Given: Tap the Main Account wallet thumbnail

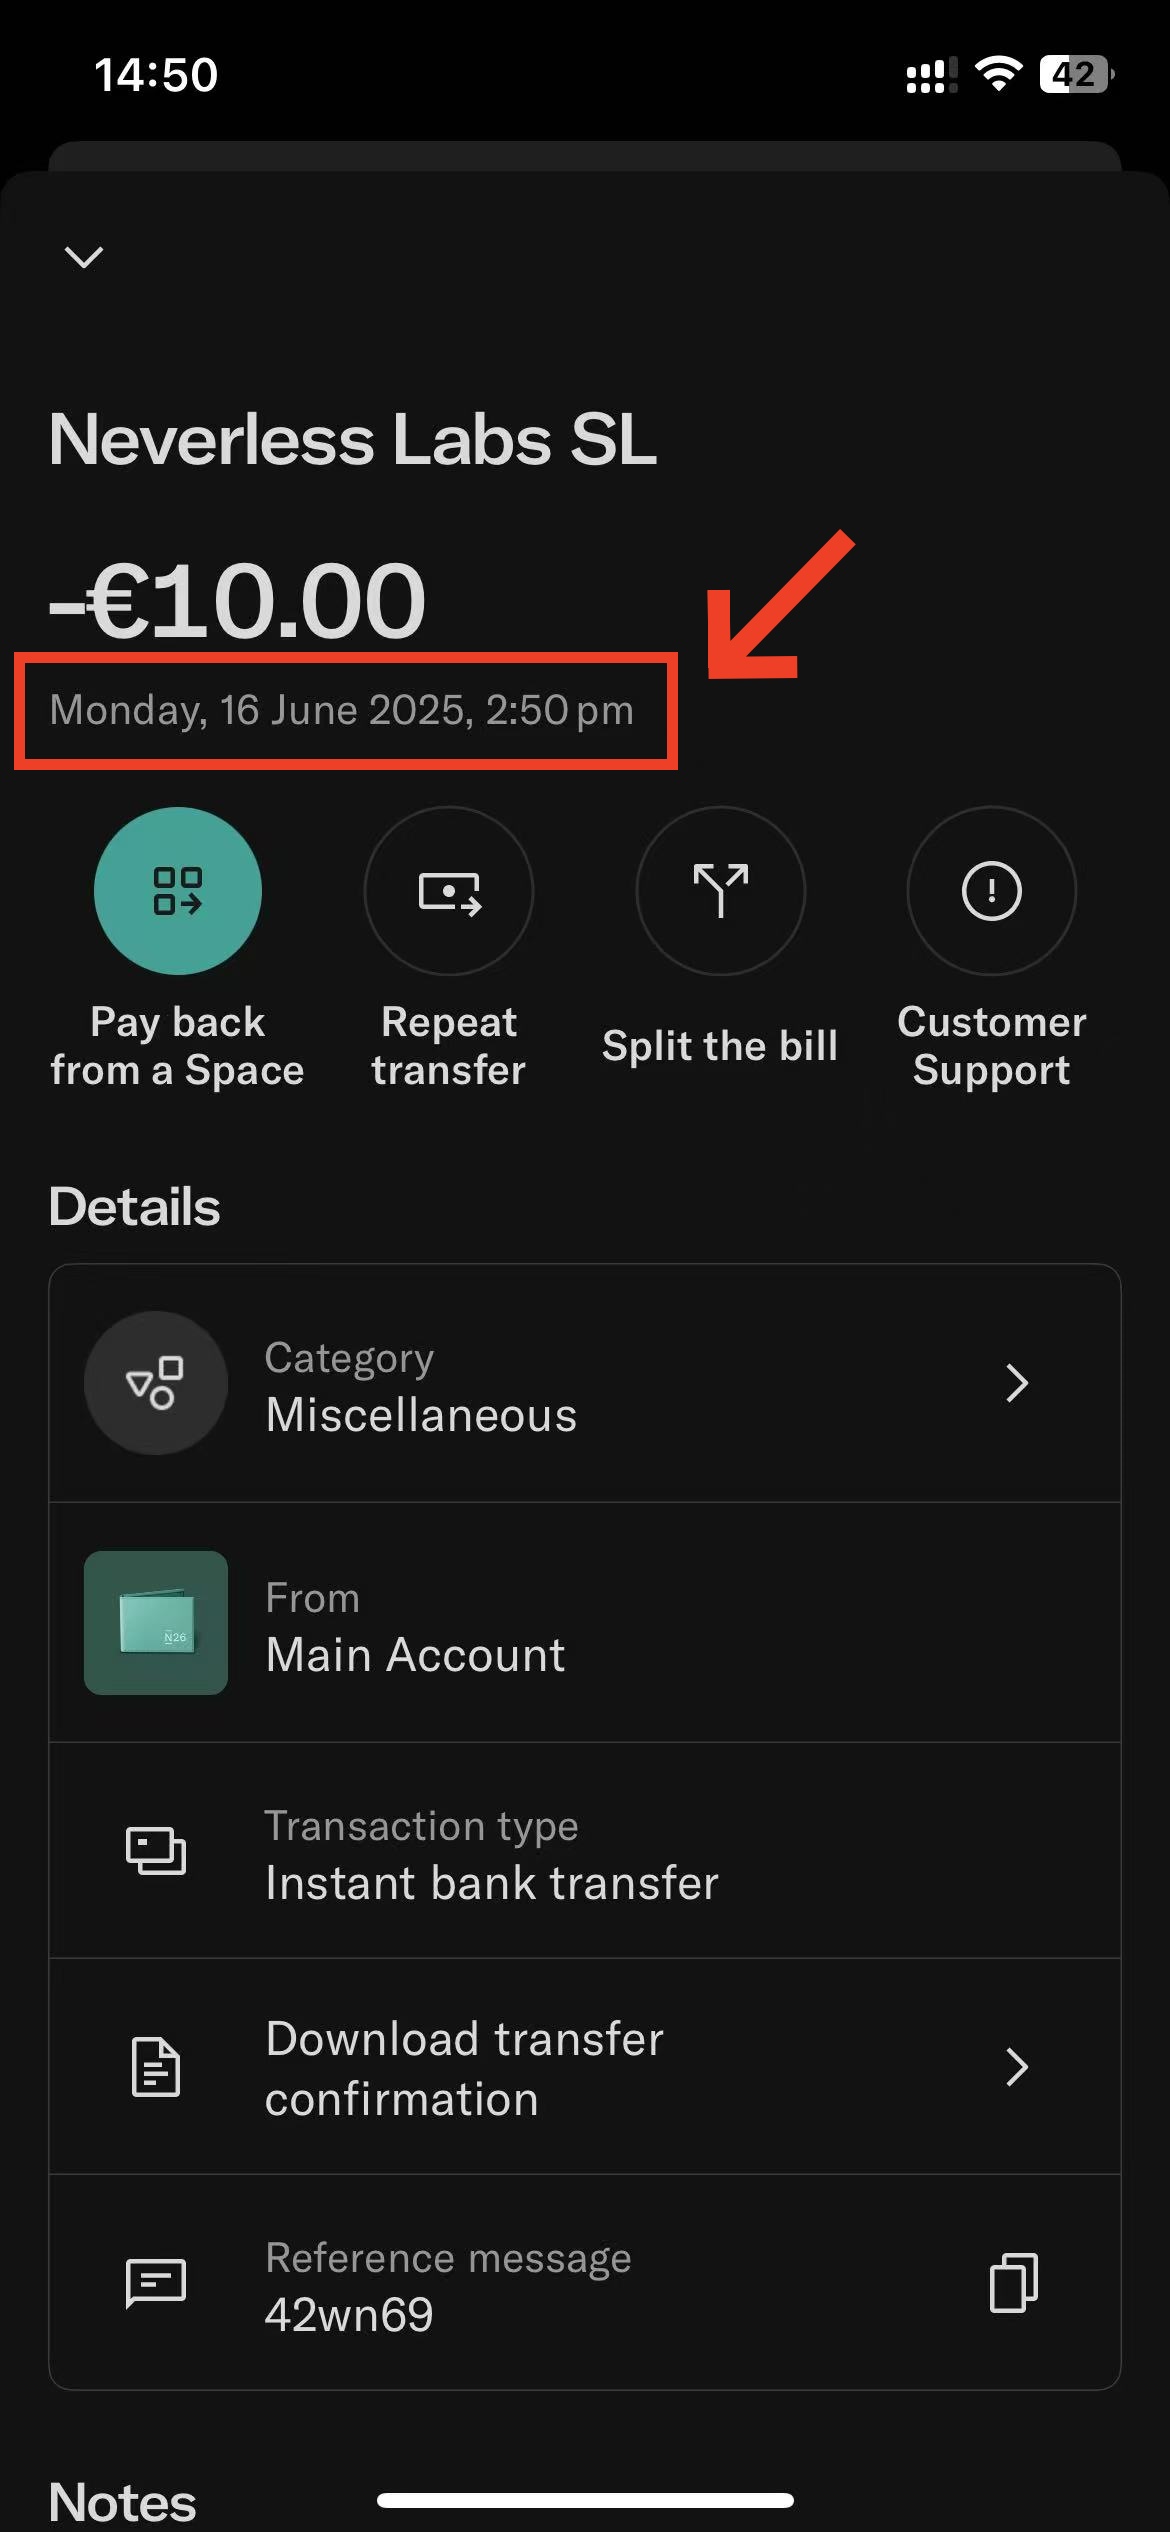Looking at the screenshot, I should point(155,1622).
